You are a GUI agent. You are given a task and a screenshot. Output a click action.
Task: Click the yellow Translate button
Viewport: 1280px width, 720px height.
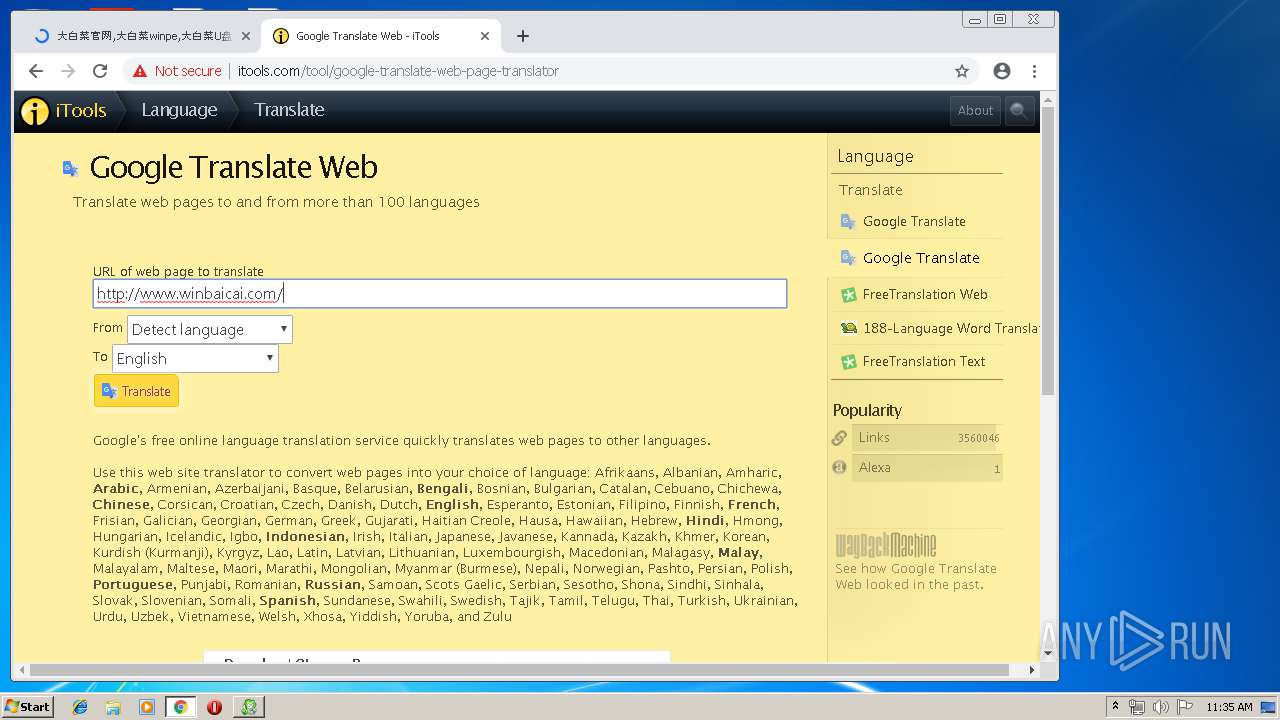click(x=136, y=391)
